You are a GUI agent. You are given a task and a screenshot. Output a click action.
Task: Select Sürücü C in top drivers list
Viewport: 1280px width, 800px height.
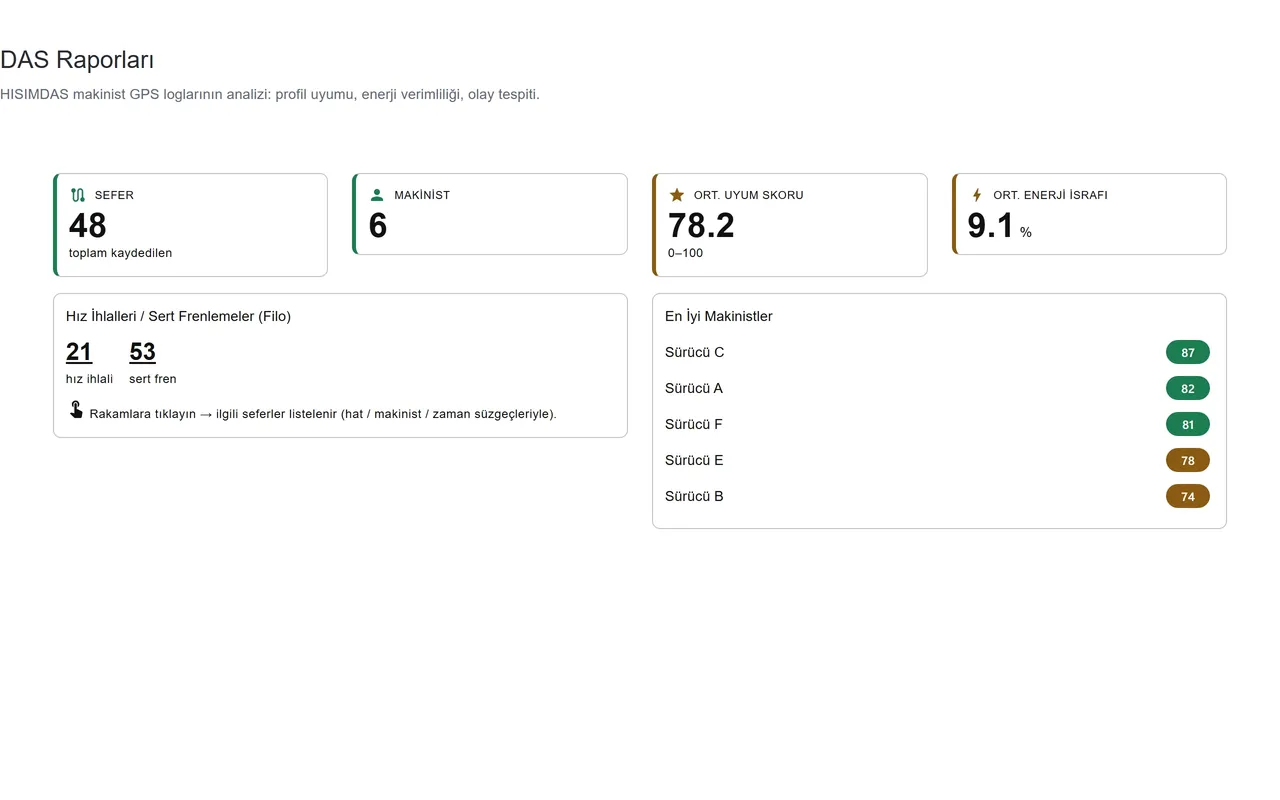[937, 352]
